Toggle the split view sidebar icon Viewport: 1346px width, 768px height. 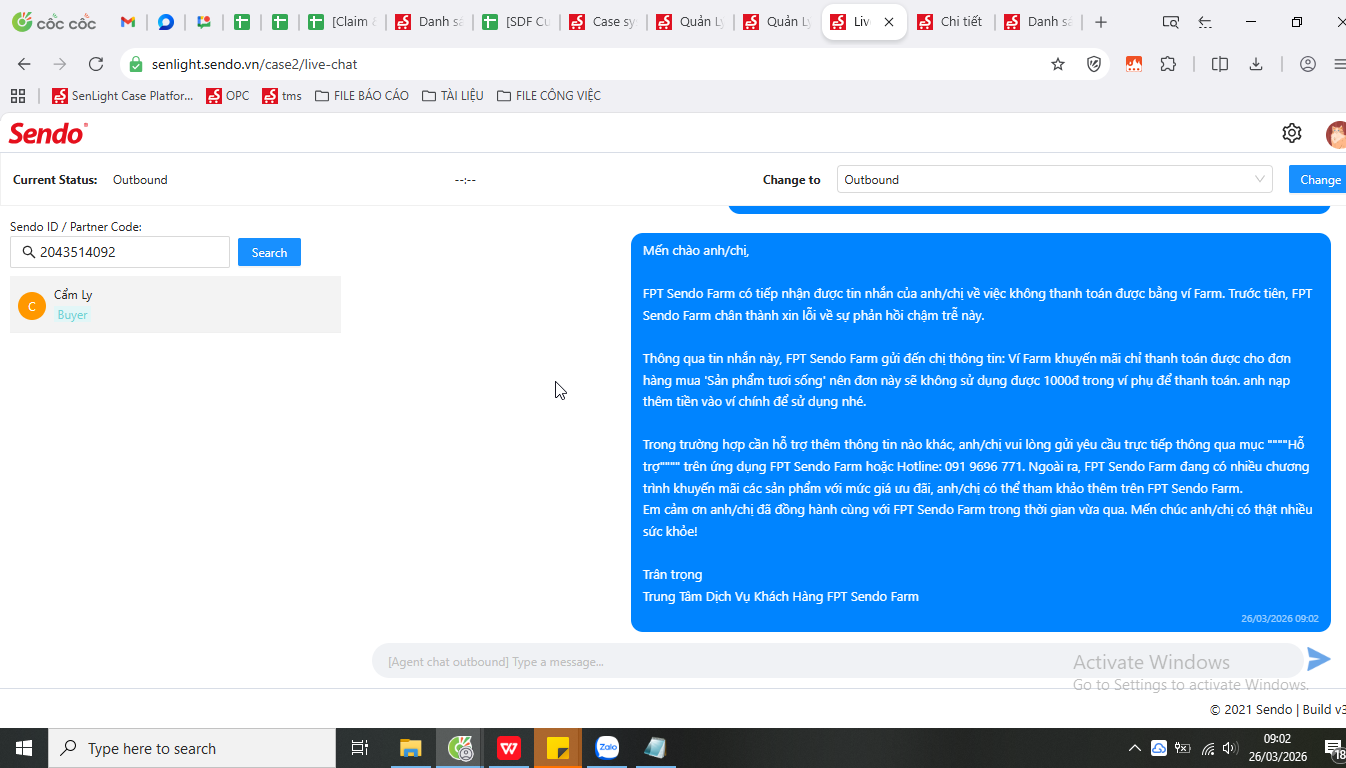click(1220, 64)
